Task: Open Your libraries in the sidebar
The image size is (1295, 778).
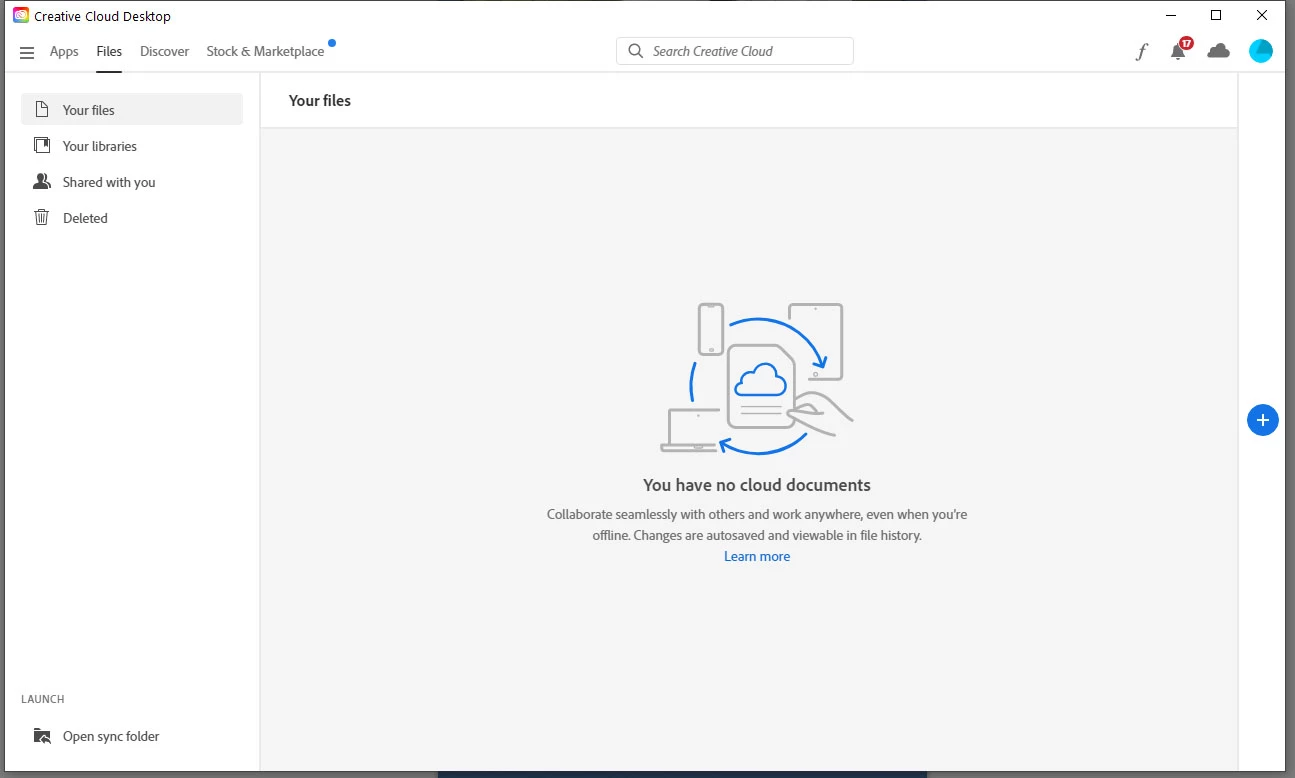Action: (x=132, y=145)
